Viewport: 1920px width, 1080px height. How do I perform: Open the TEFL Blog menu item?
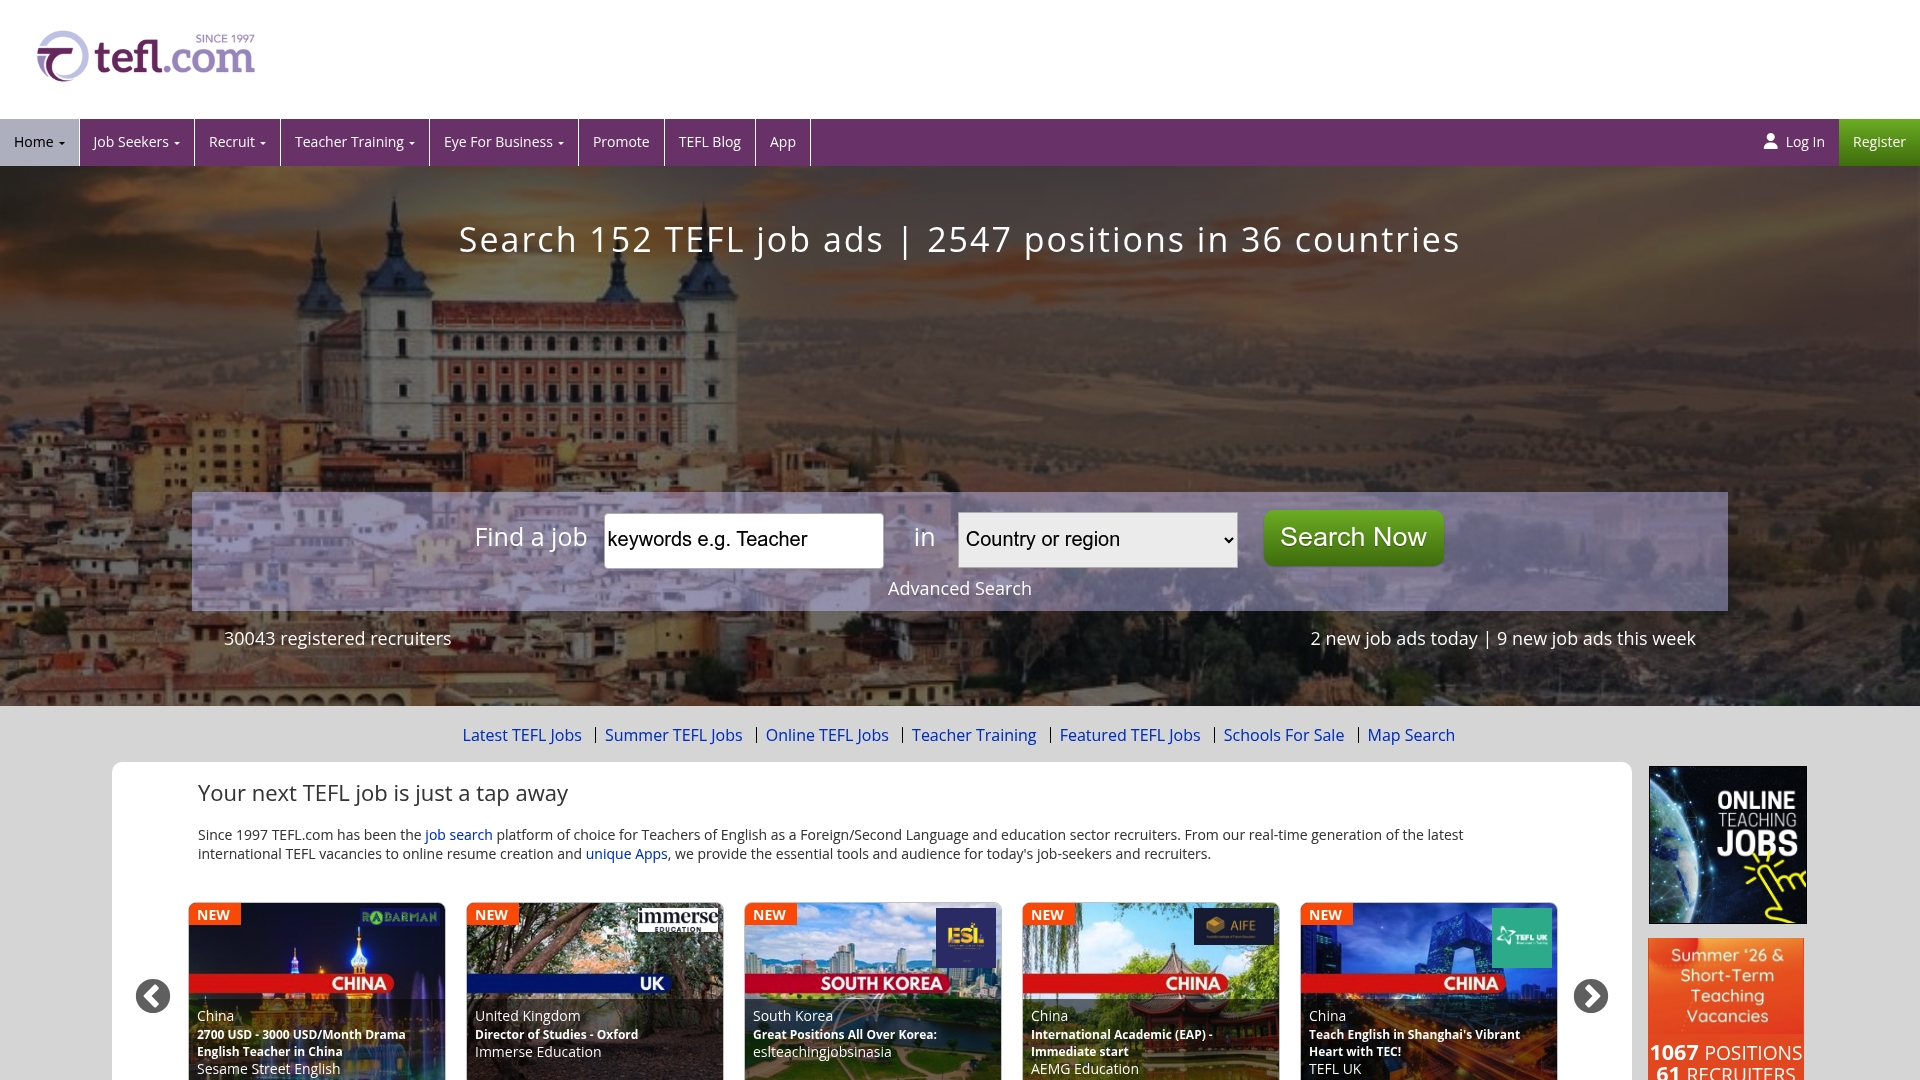tap(710, 142)
